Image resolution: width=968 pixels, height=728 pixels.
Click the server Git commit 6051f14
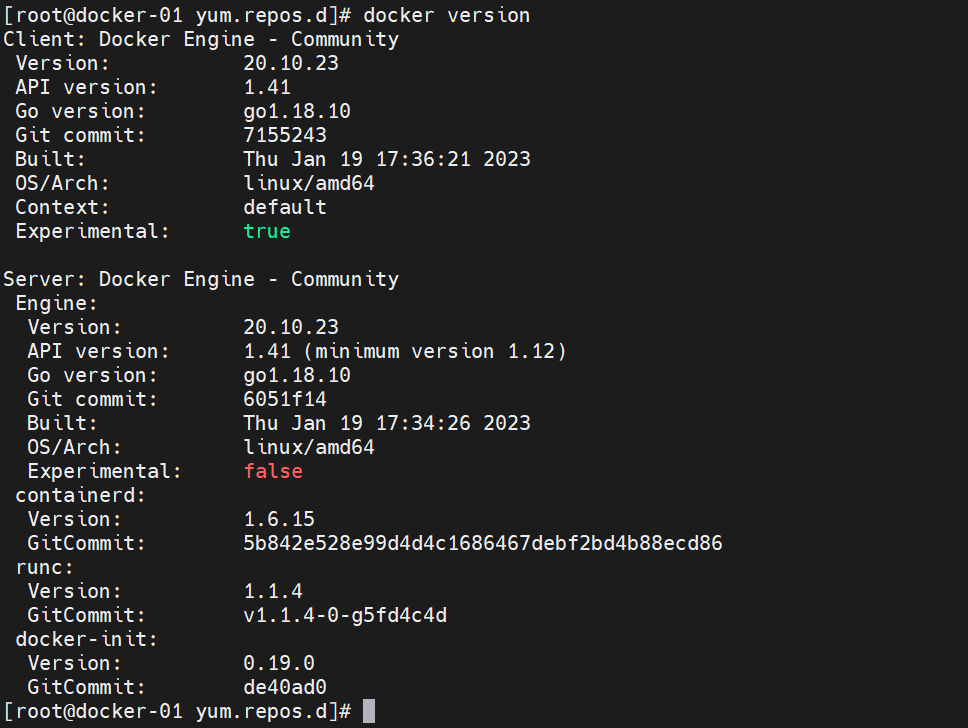click(x=285, y=399)
